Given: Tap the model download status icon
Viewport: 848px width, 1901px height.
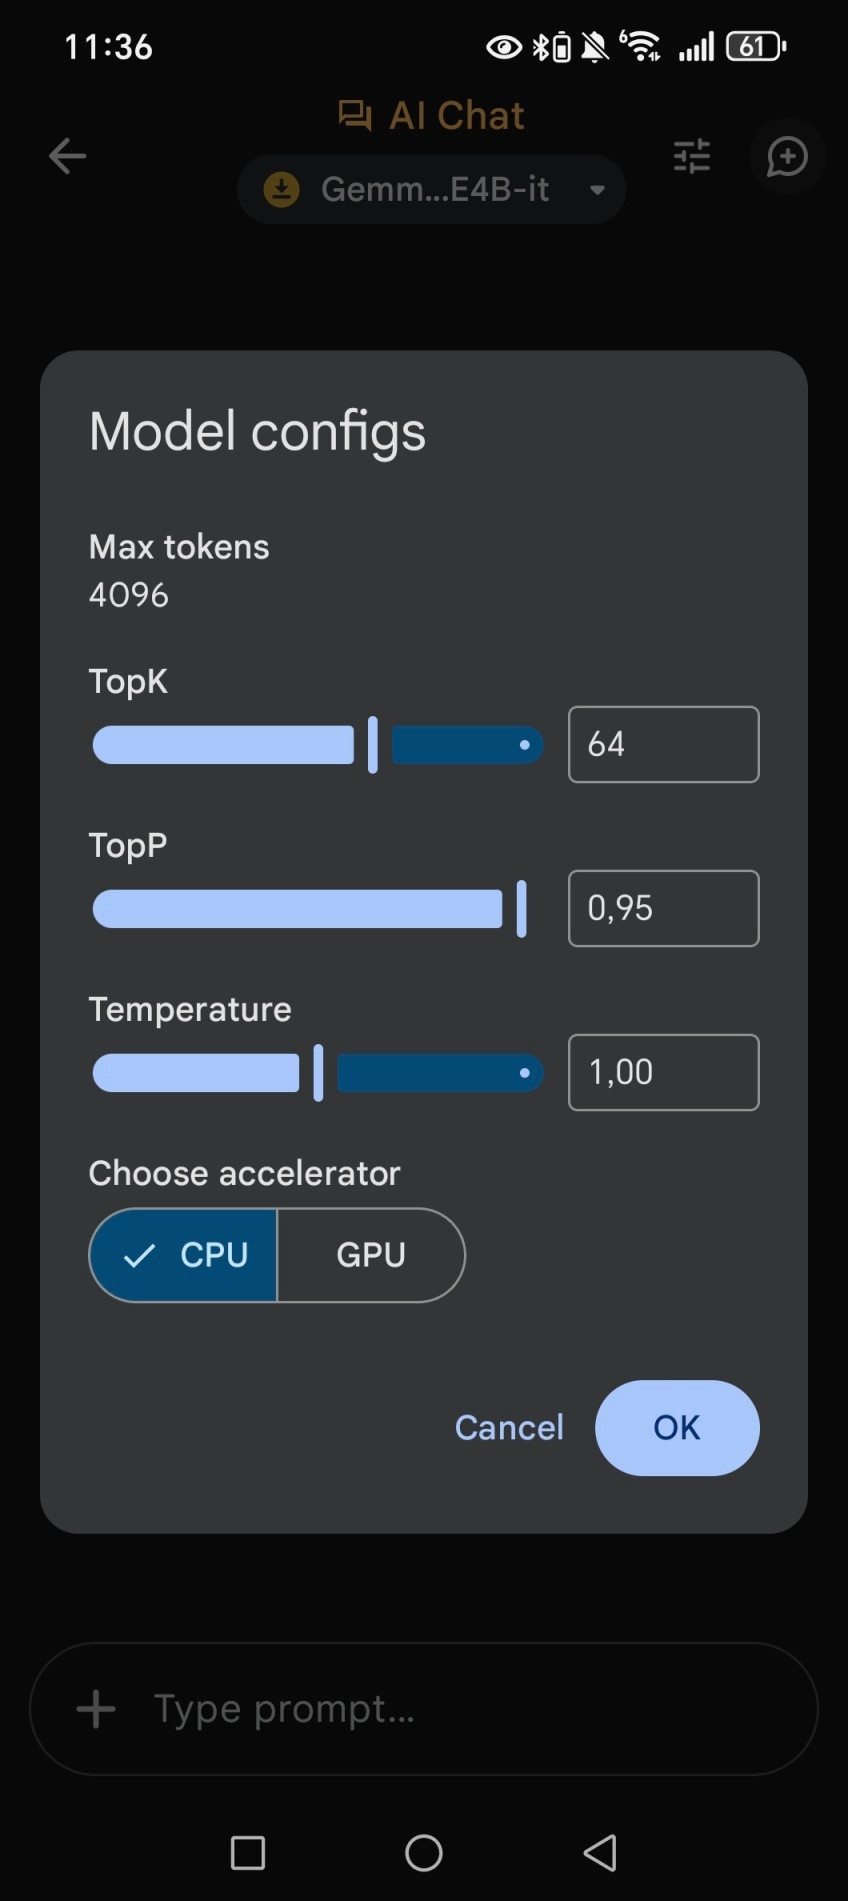Looking at the screenshot, I should pos(282,189).
